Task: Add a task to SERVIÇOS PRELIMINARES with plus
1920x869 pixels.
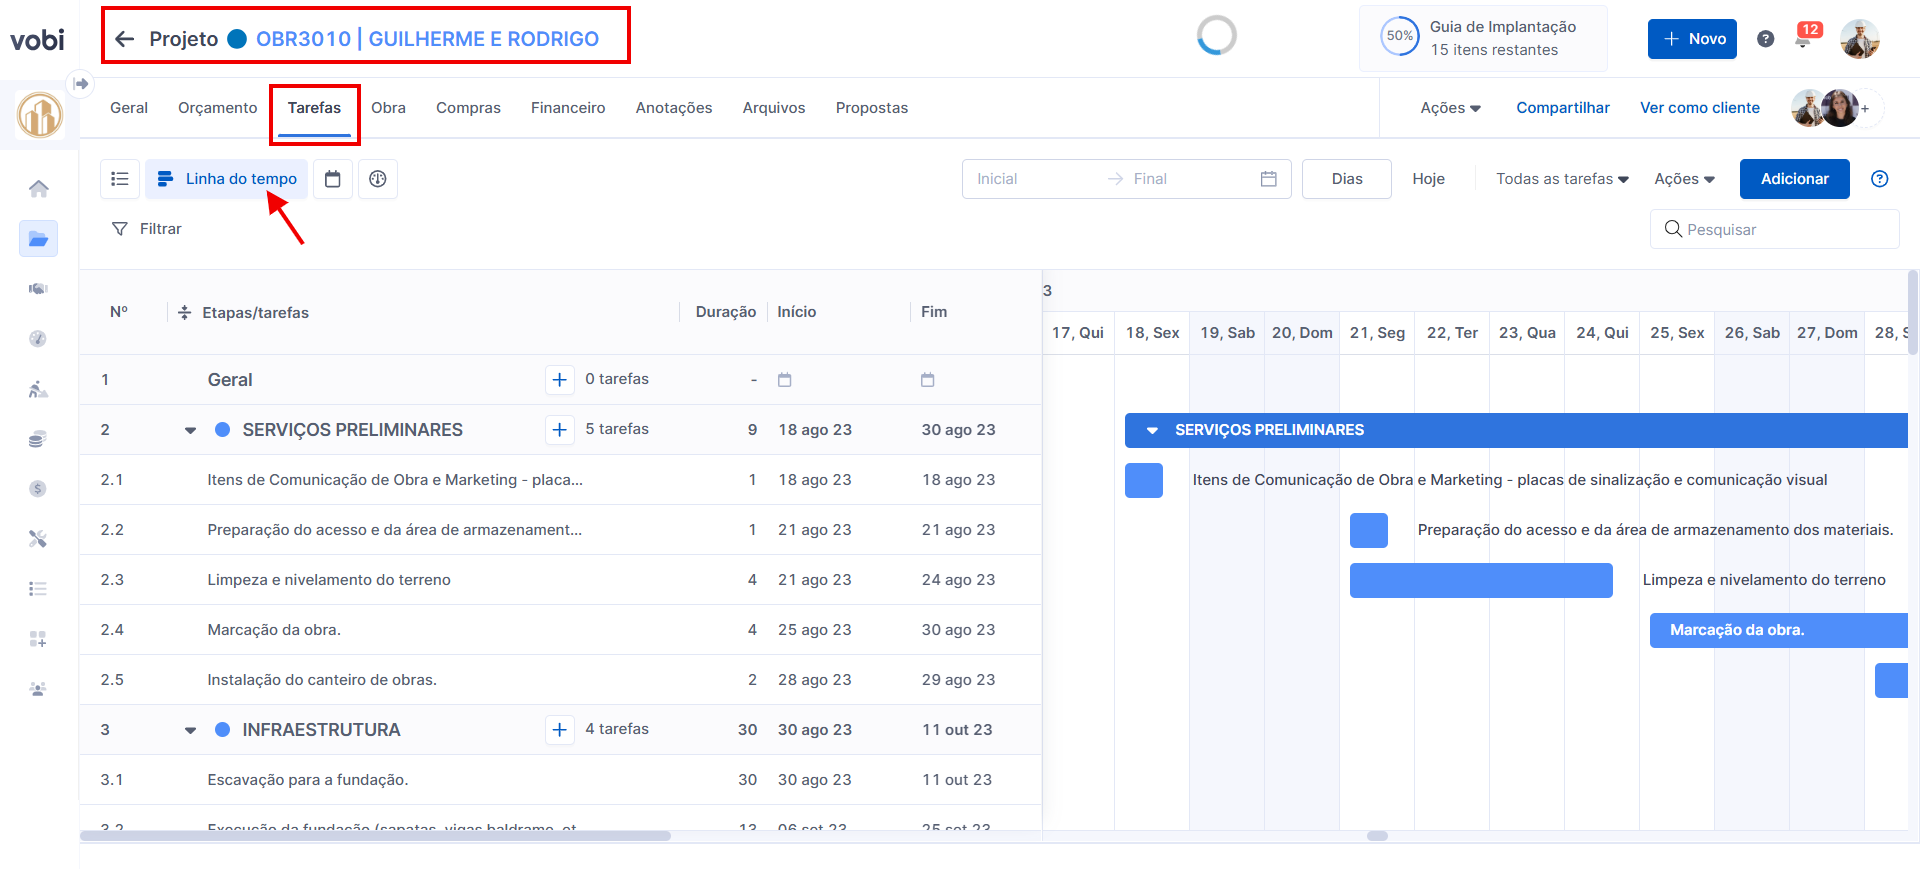Action: tap(560, 430)
